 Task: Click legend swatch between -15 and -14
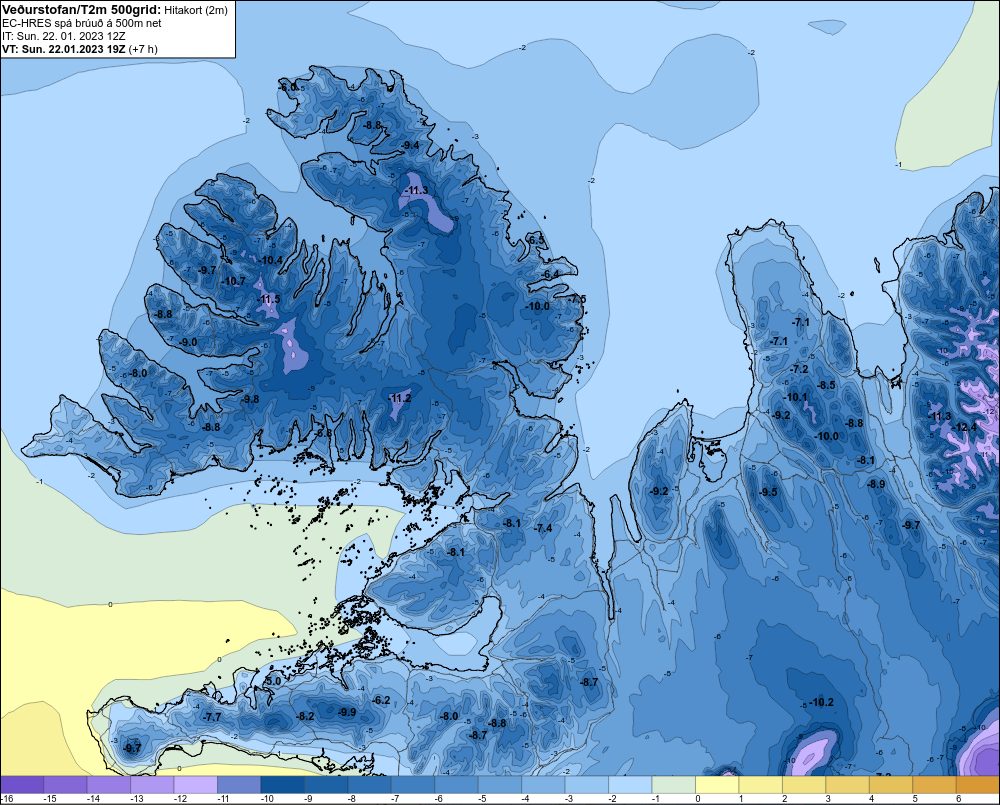pyautogui.click(x=65, y=785)
